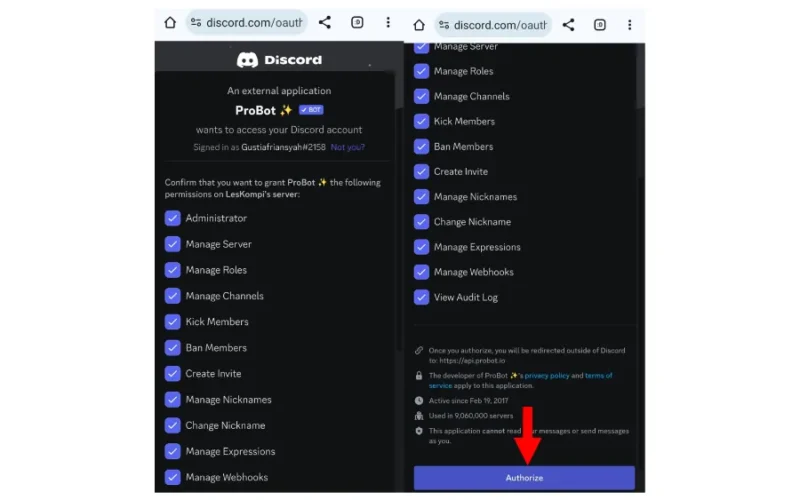Toggle the View Audit Log checkbox
Screen dimensions: 800x500
pyautogui.click(x=421, y=297)
